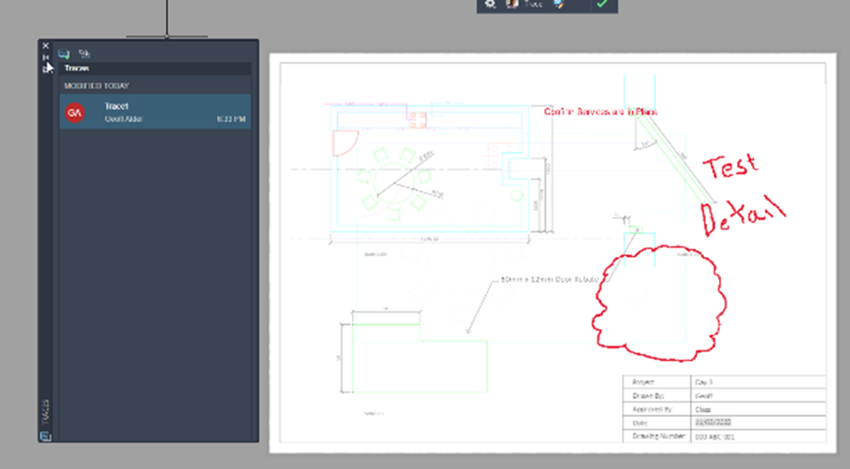The width and height of the screenshot is (850, 469).
Task: Click the Traces palette icon at sidebar bottom
Action: tap(46, 436)
